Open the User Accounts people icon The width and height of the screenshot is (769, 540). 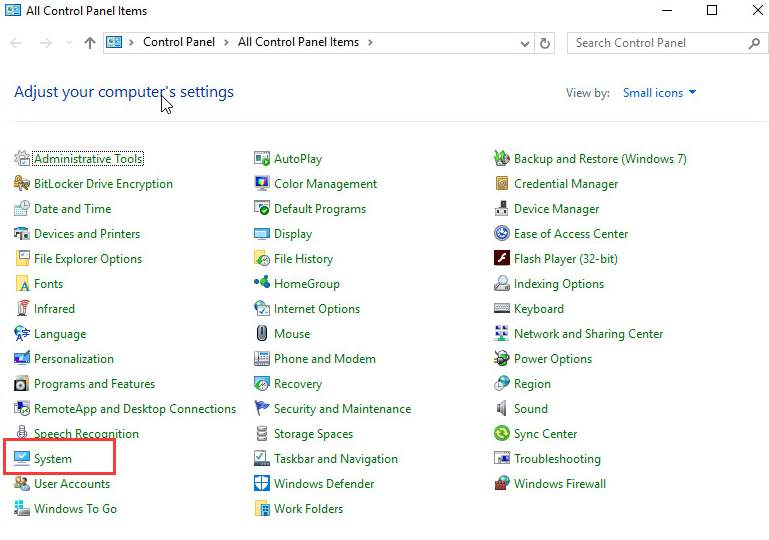click(x=22, y=484)
